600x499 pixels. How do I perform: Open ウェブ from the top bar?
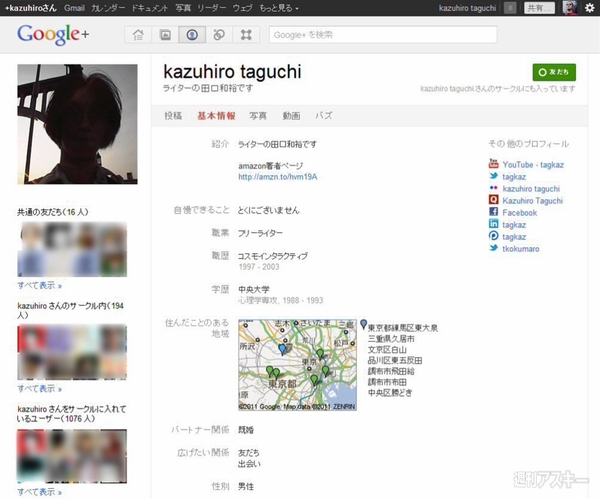(243, 8)
